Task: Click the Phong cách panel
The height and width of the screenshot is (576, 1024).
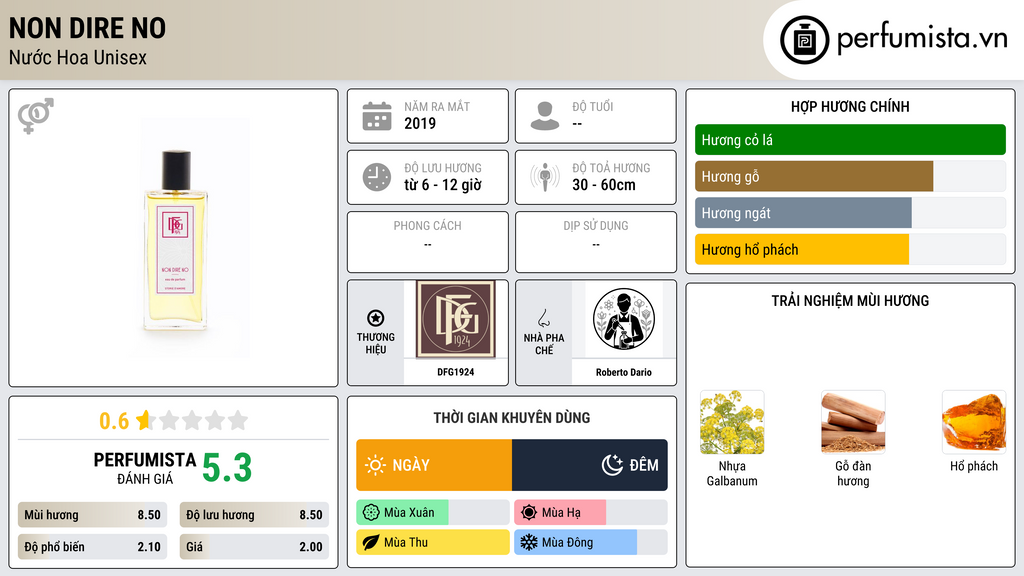Action: 428,242
